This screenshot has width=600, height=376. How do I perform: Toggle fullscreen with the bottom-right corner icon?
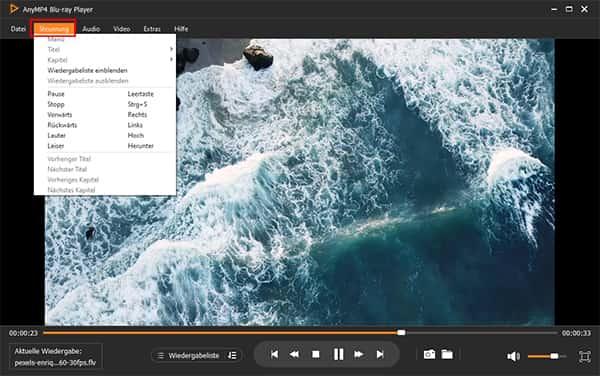[584, 356]
